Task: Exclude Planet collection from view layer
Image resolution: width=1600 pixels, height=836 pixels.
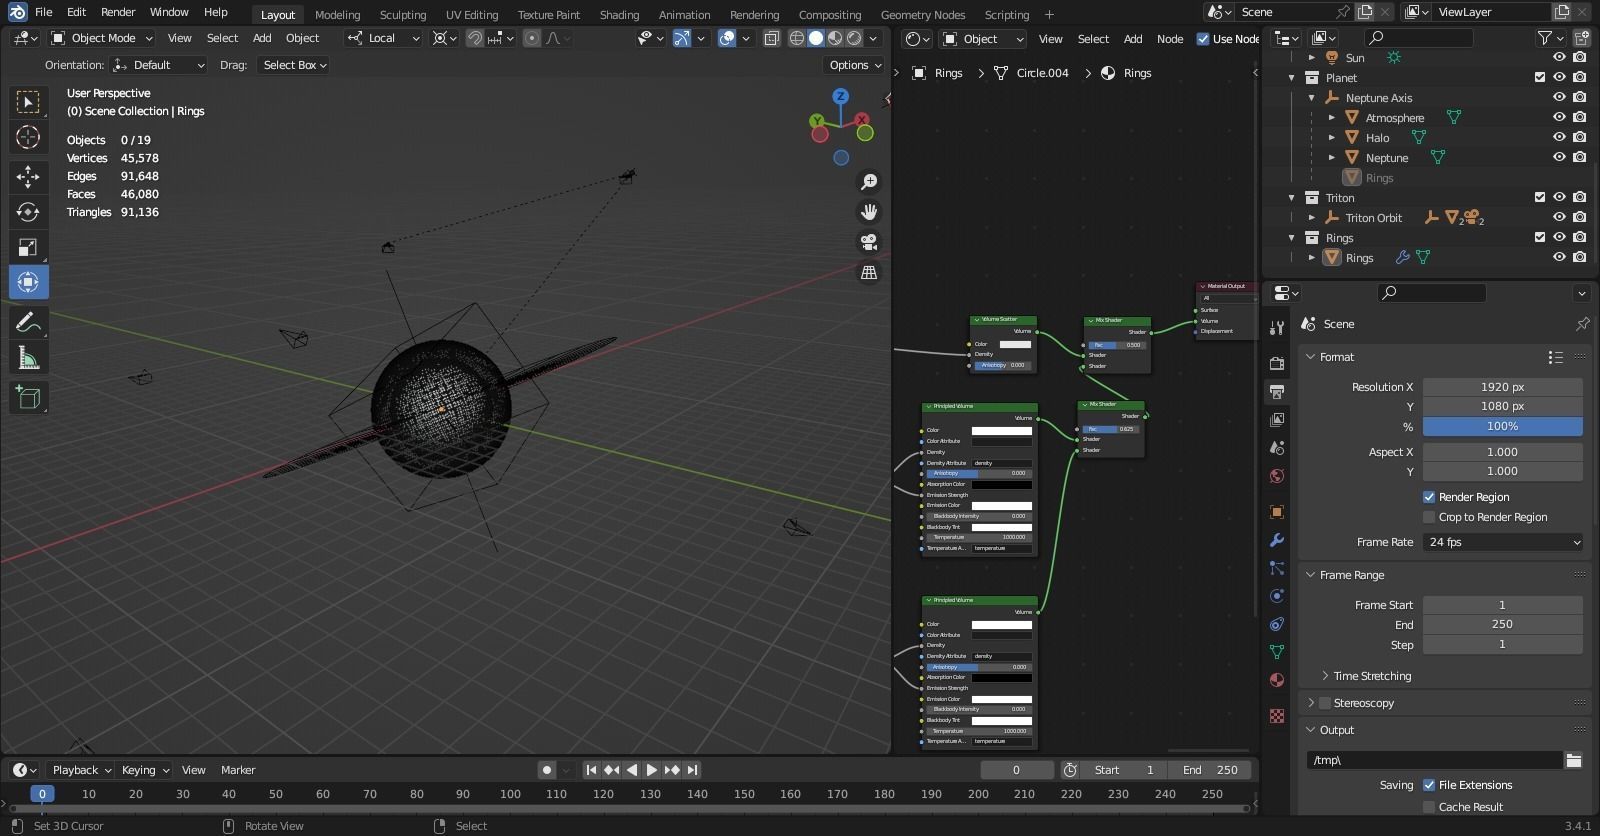Action: (1540, 77)
